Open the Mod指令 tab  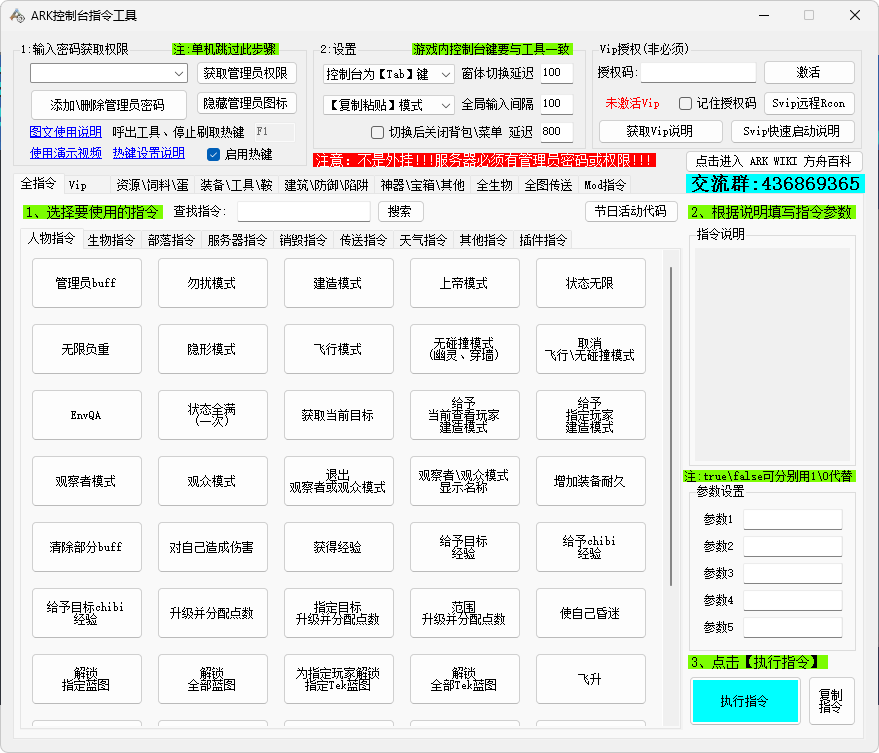point(604,185)
